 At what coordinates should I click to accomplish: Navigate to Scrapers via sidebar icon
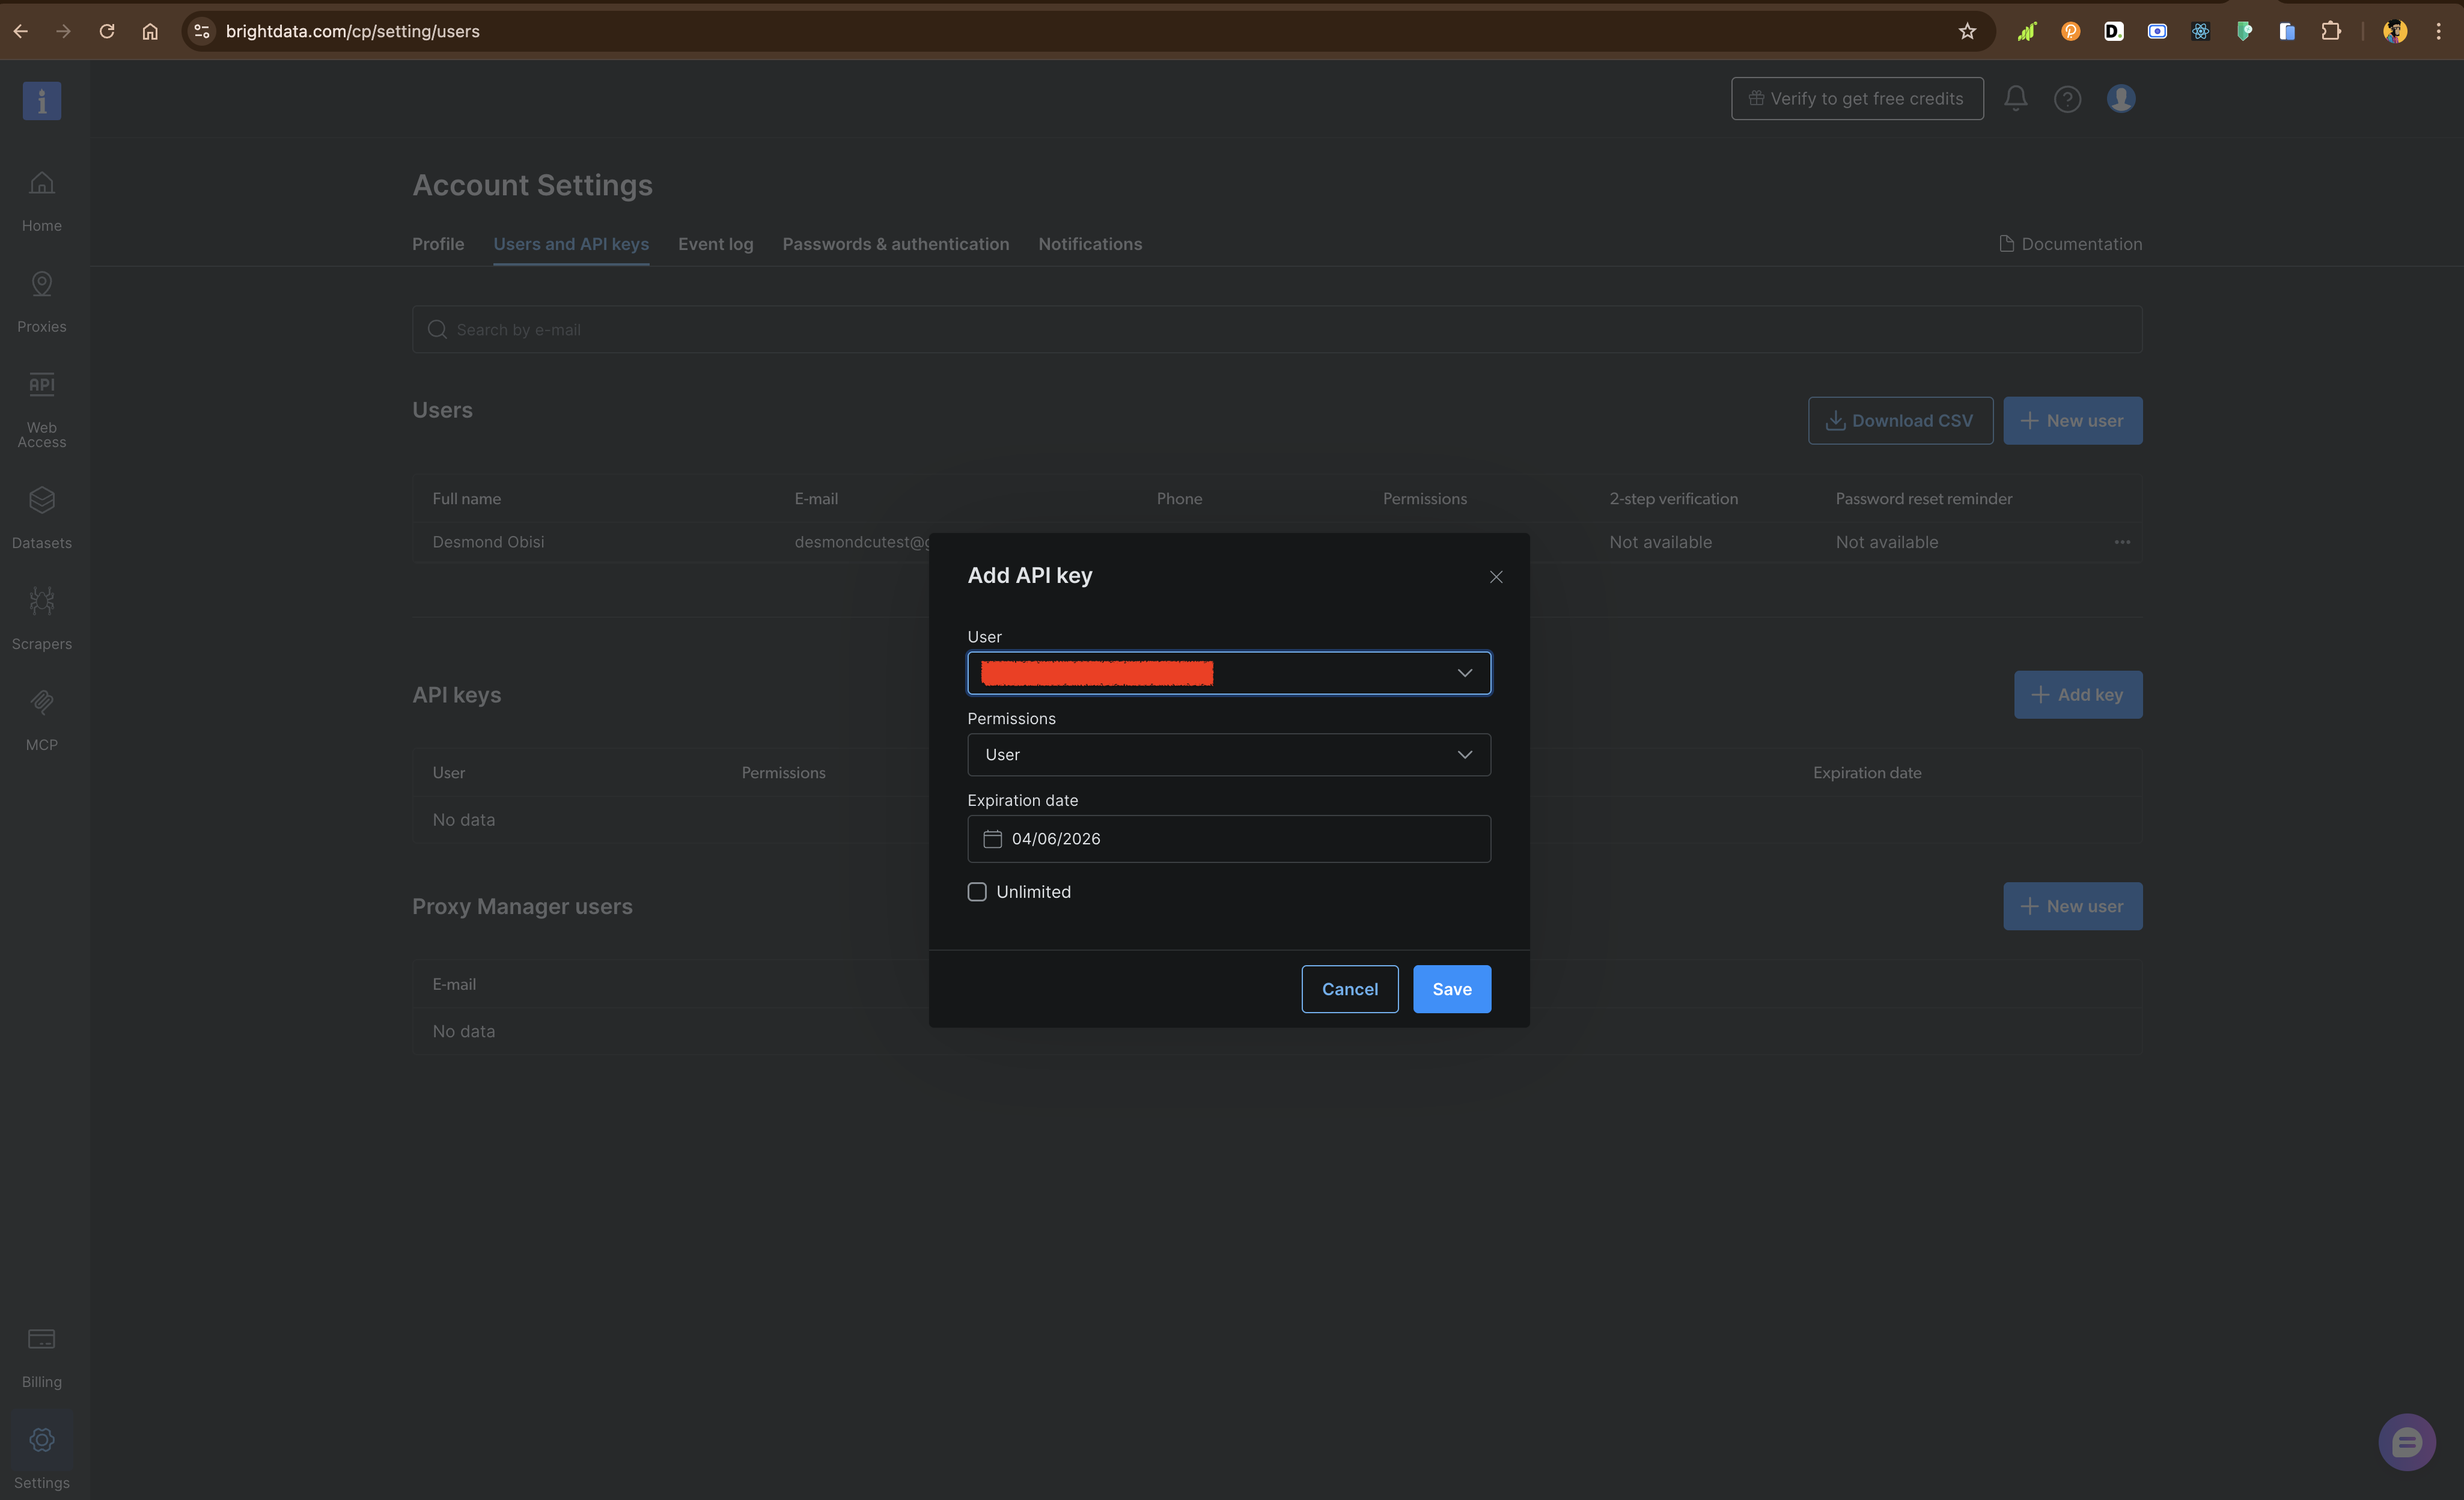click(x=41, y=615)
